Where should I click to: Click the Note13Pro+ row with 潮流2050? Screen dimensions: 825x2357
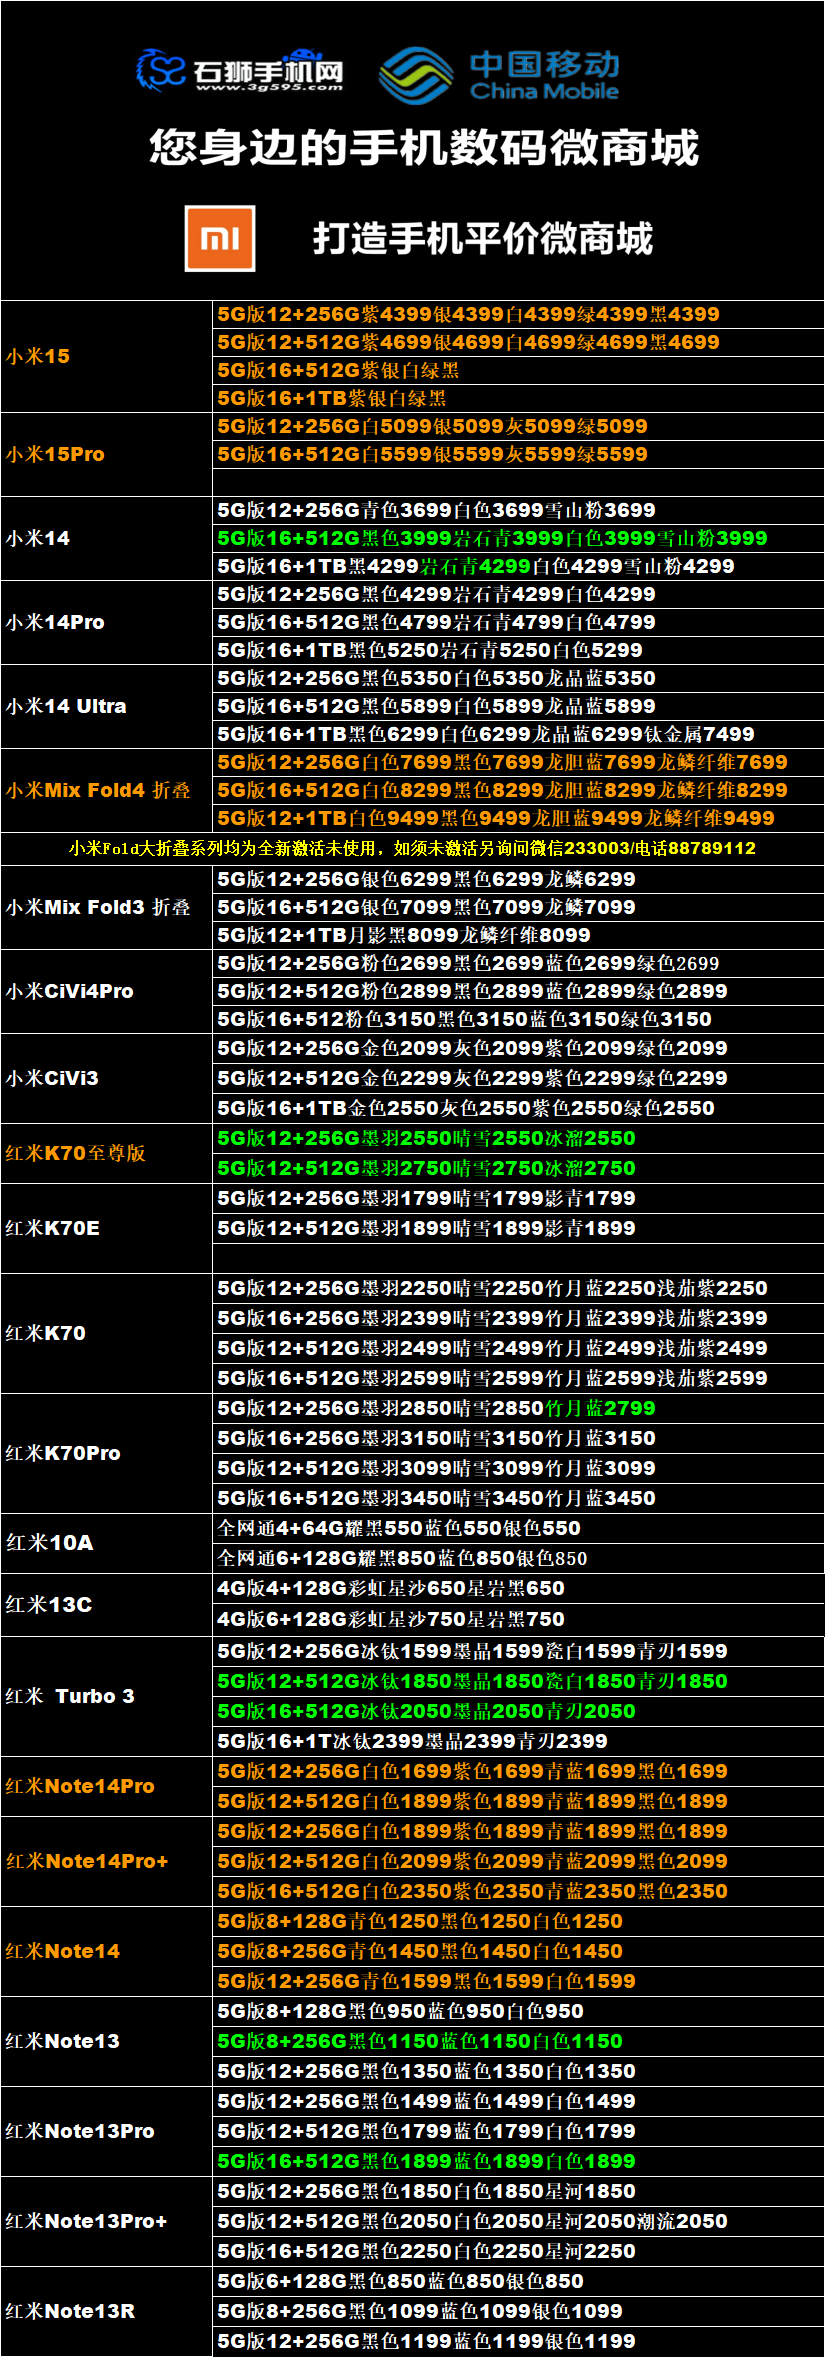coord(518,2221)
